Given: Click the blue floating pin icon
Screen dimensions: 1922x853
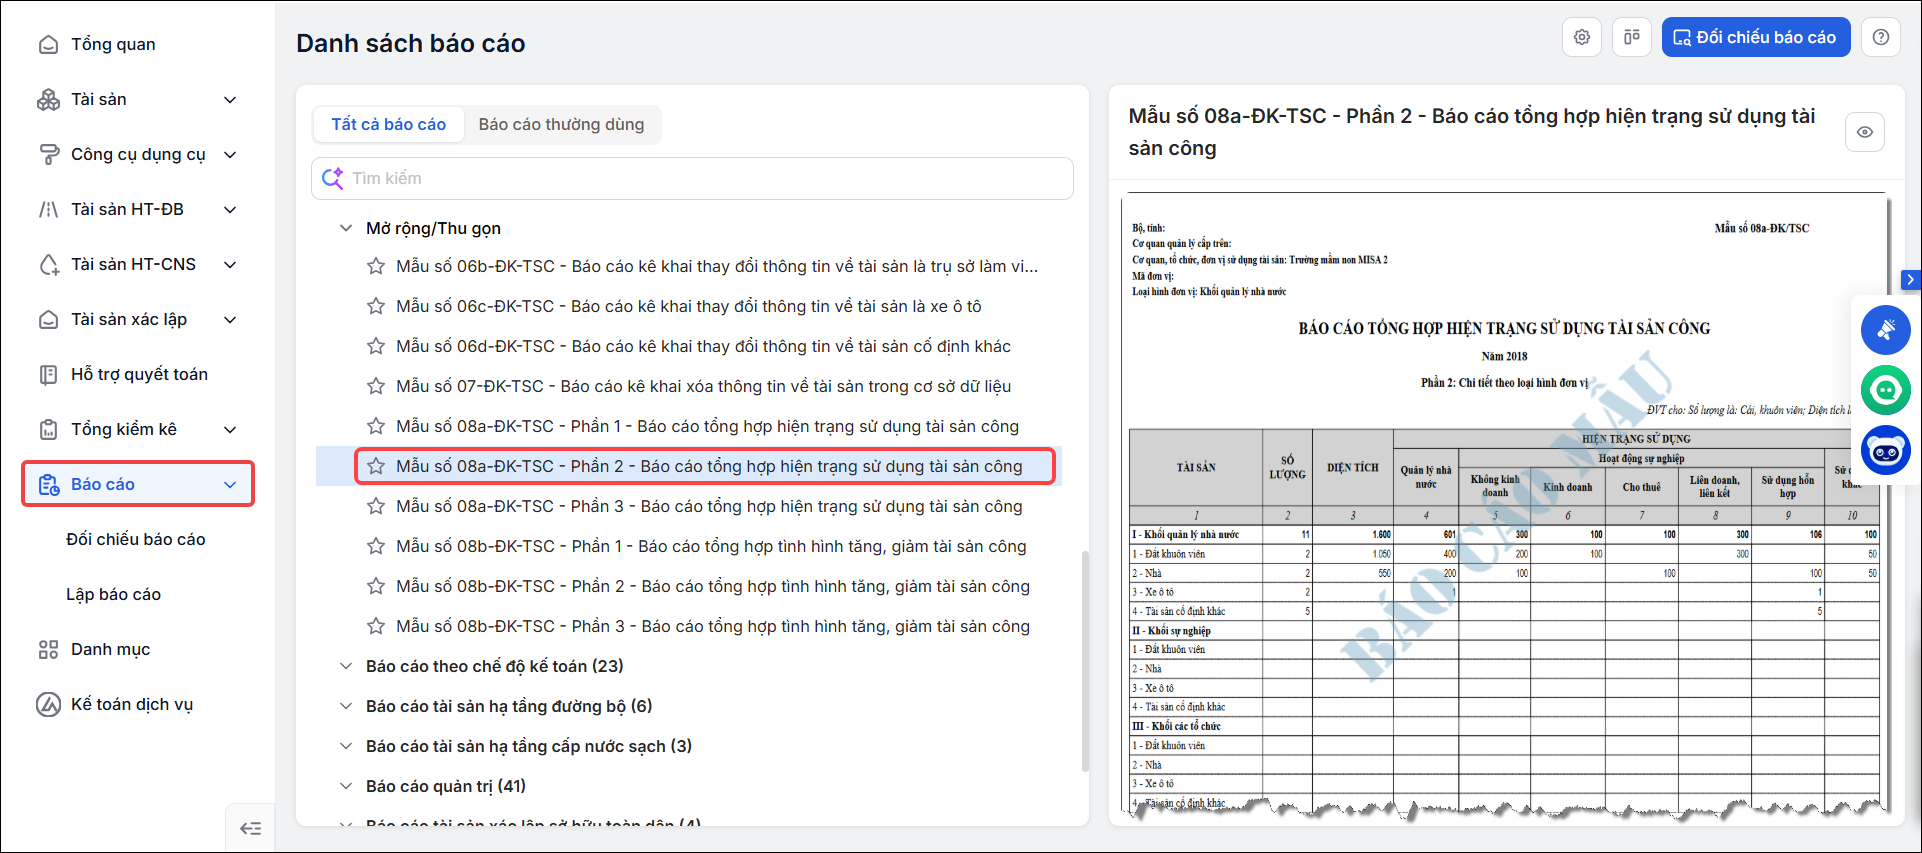Looking at the screenshot, I should [1886, 330].
